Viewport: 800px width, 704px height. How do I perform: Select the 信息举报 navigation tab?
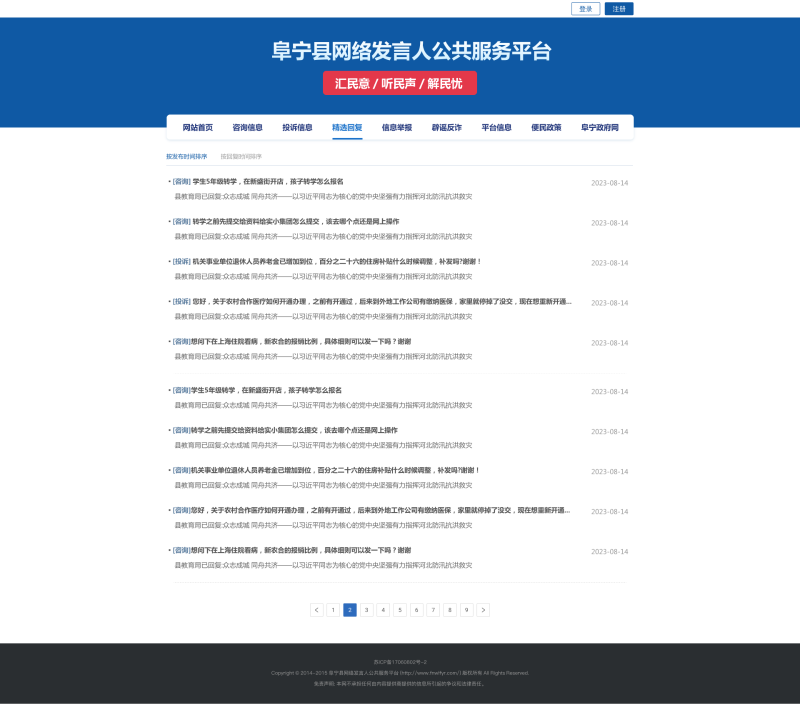pyautogui.click(x=397, y=128)
